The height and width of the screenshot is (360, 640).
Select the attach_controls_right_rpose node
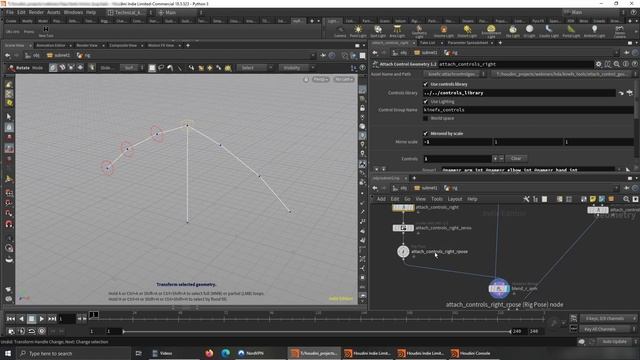[x=403, y=251]
